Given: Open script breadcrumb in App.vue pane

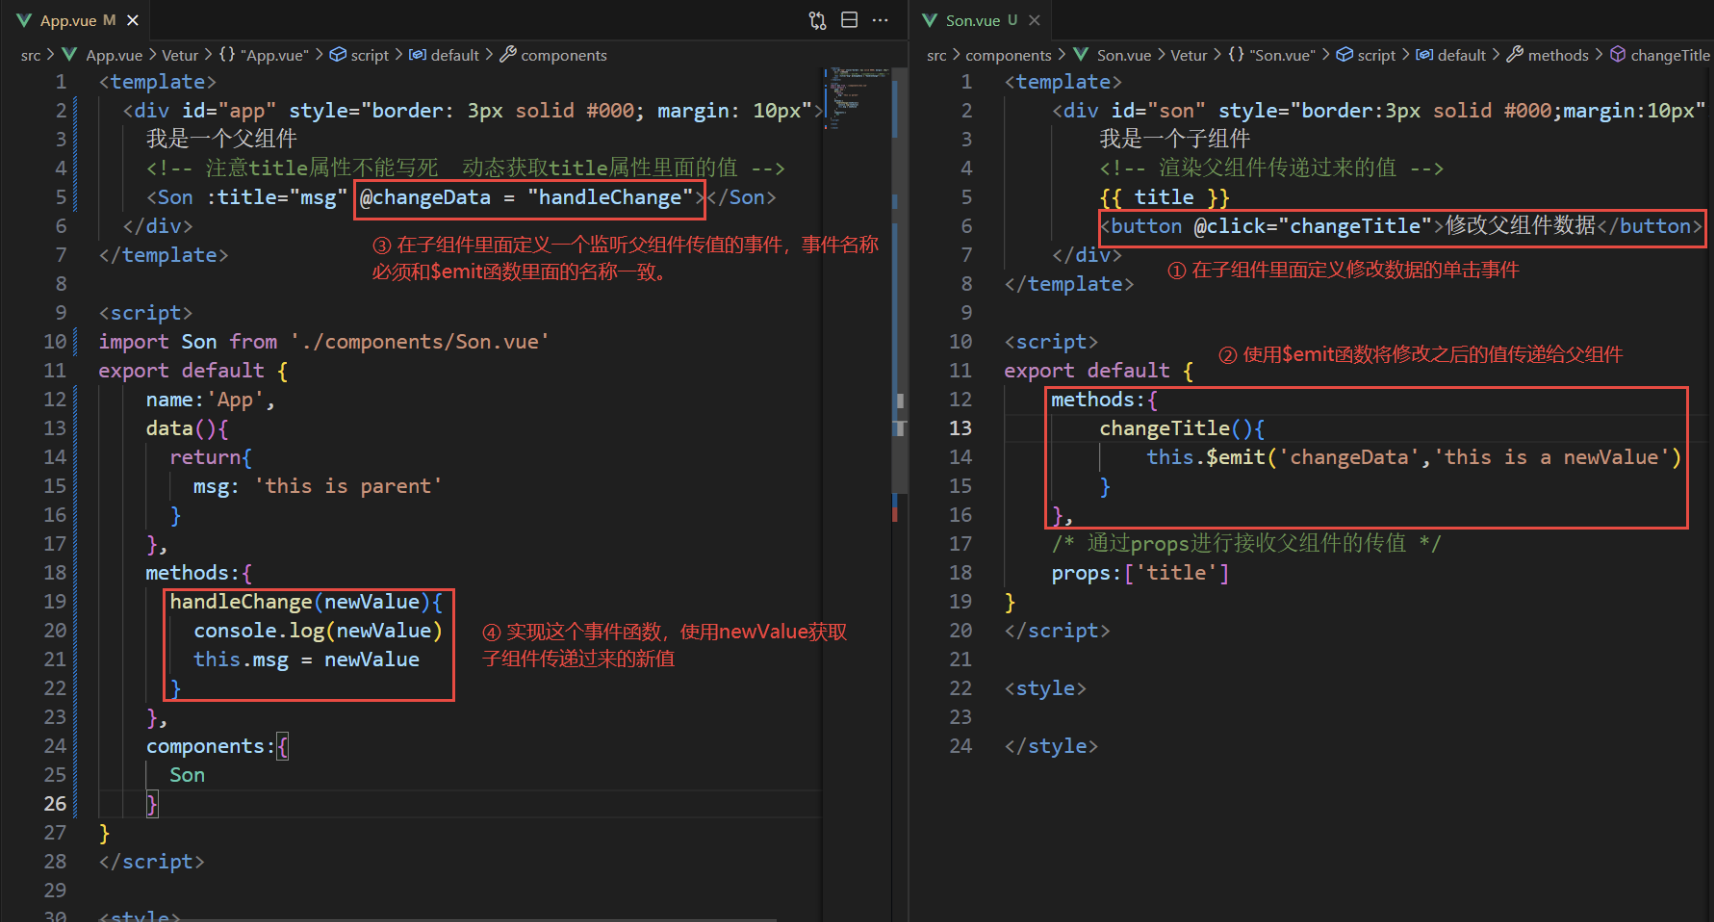Looking at the screenshot, I should pos(359,55).
